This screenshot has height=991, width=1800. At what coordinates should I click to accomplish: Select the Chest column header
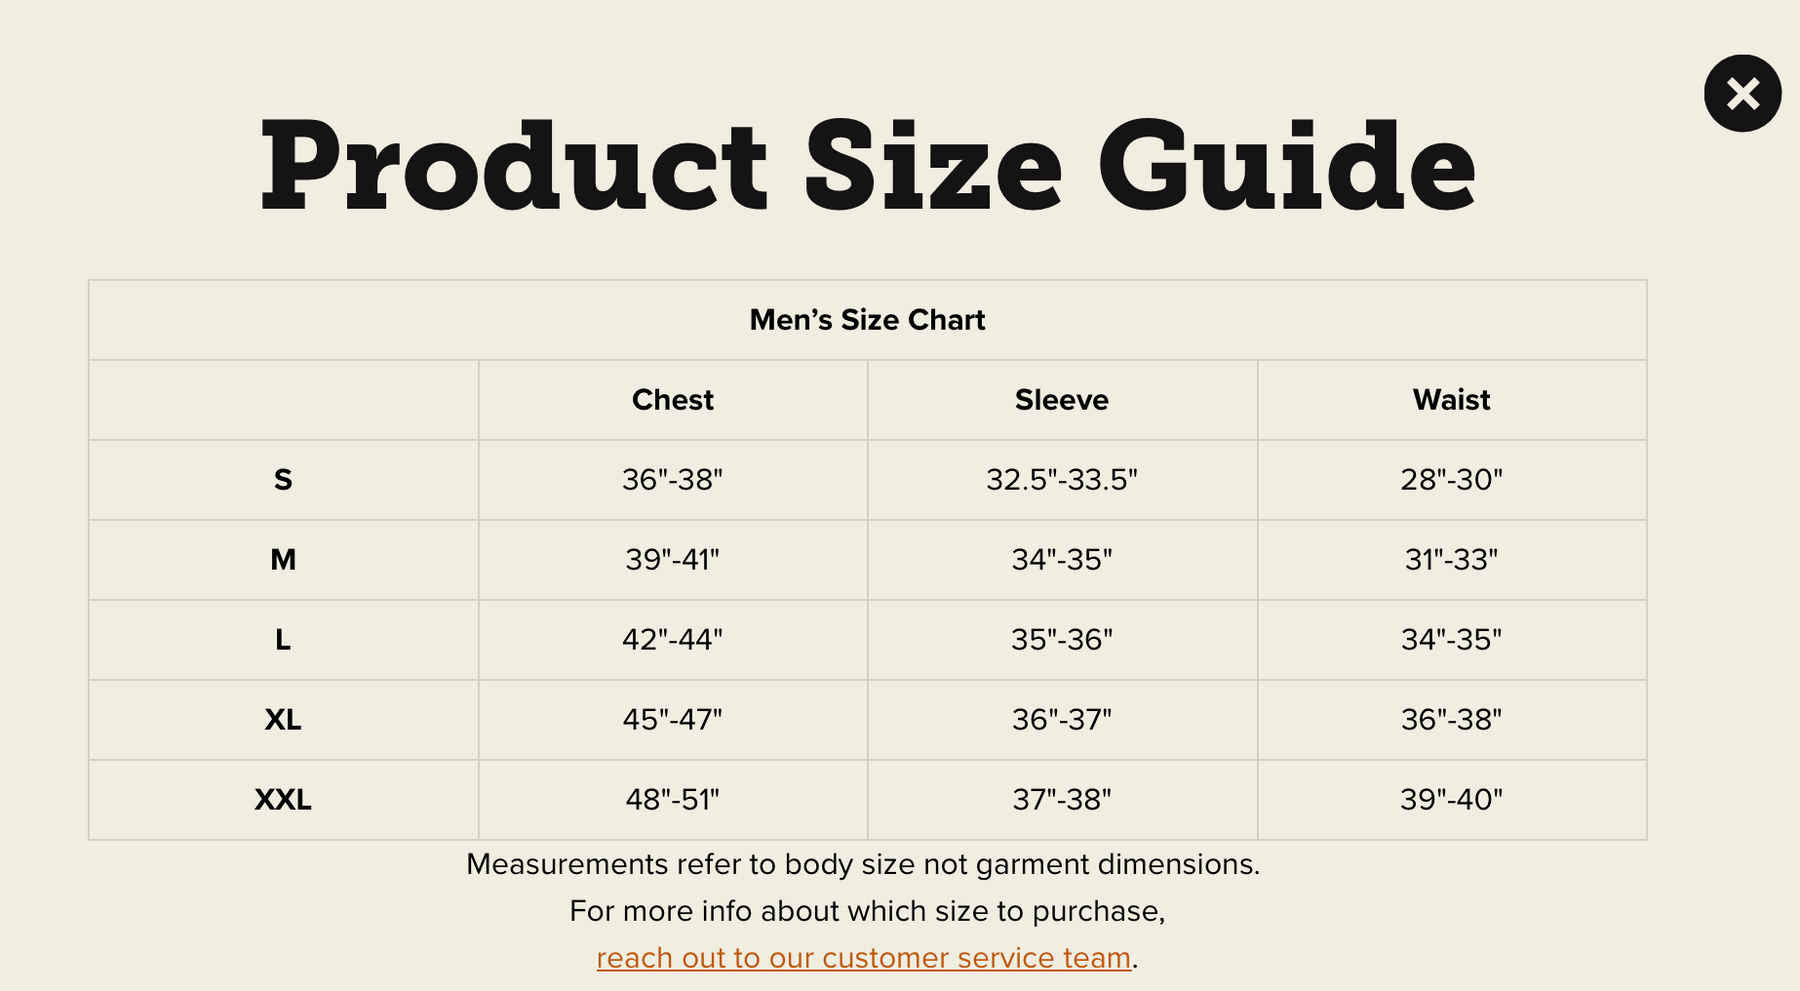672,400
